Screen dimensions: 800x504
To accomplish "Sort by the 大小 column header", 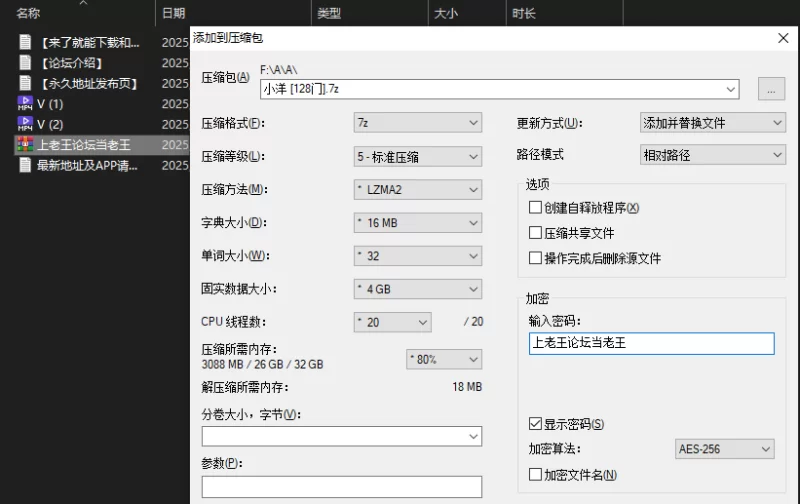I will coord(446,13).
